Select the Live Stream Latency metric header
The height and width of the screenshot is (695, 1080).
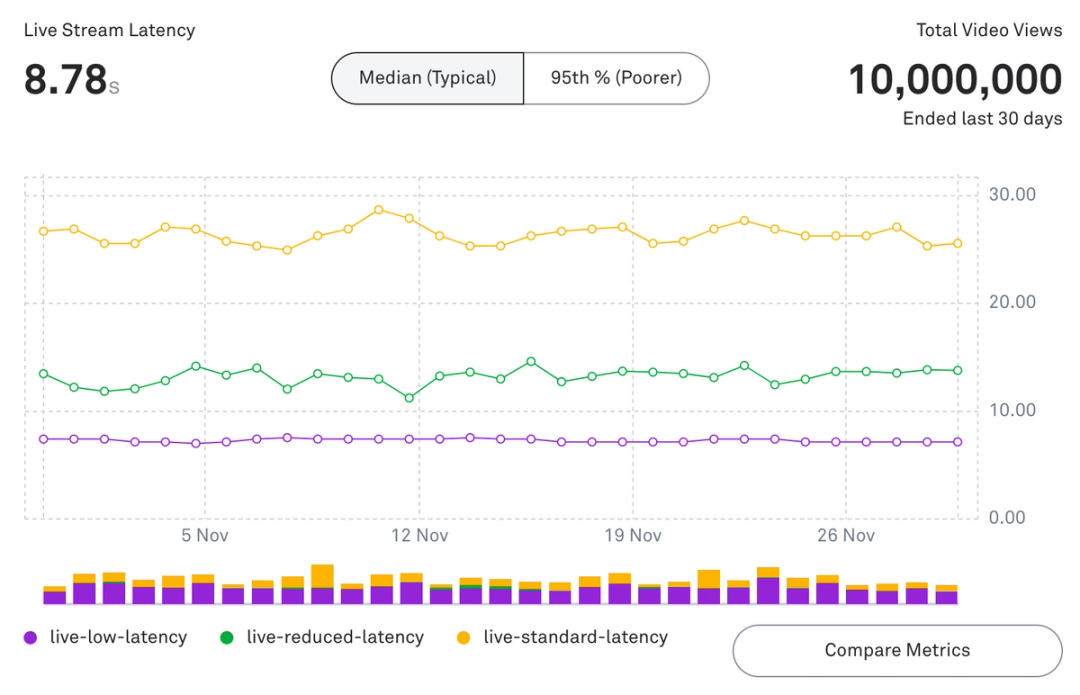point(109,30)
